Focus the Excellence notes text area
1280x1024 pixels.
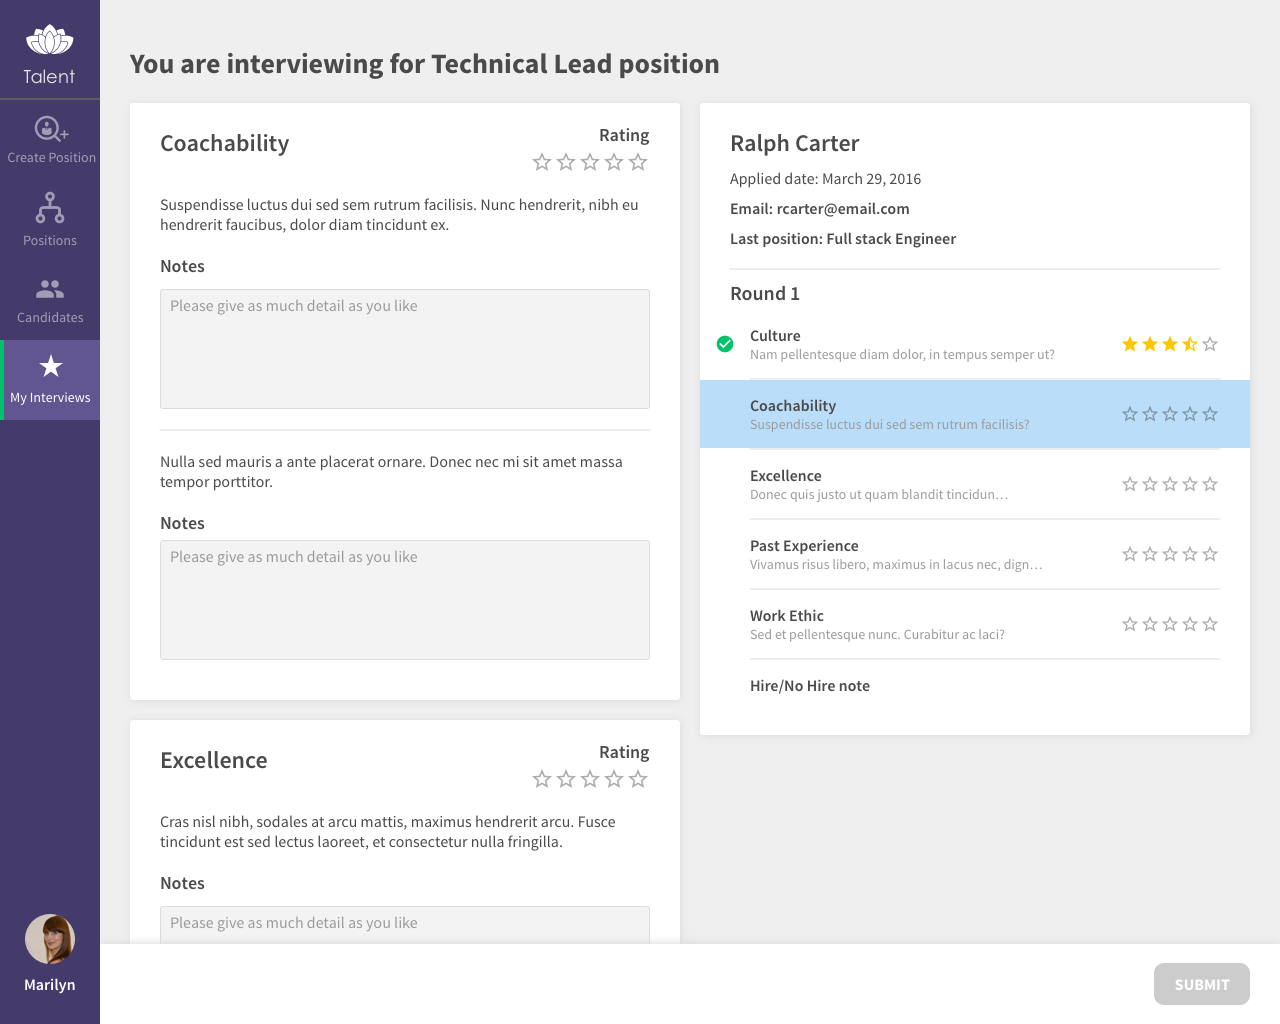click(x=405, y=925)
